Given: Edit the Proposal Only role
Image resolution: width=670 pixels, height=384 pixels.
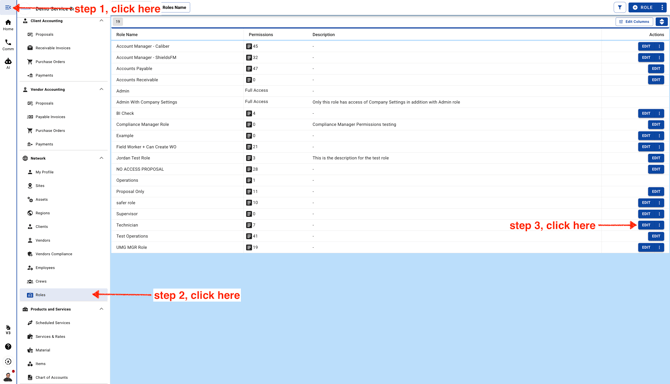Looking at the screenshot, I should point(656,191).
